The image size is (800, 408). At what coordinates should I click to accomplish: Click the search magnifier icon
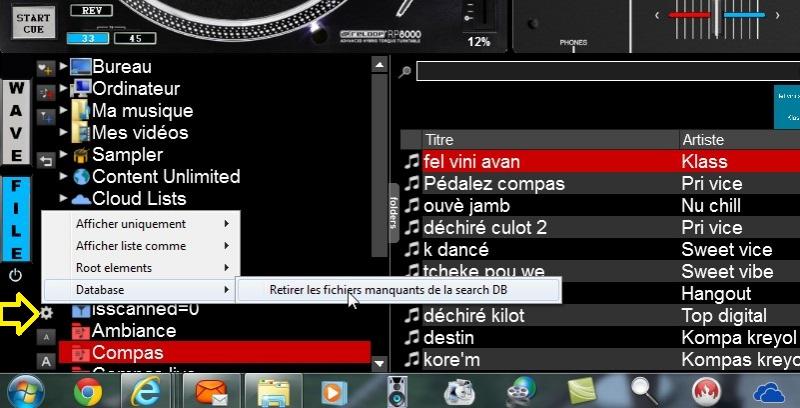click(405, 72)
